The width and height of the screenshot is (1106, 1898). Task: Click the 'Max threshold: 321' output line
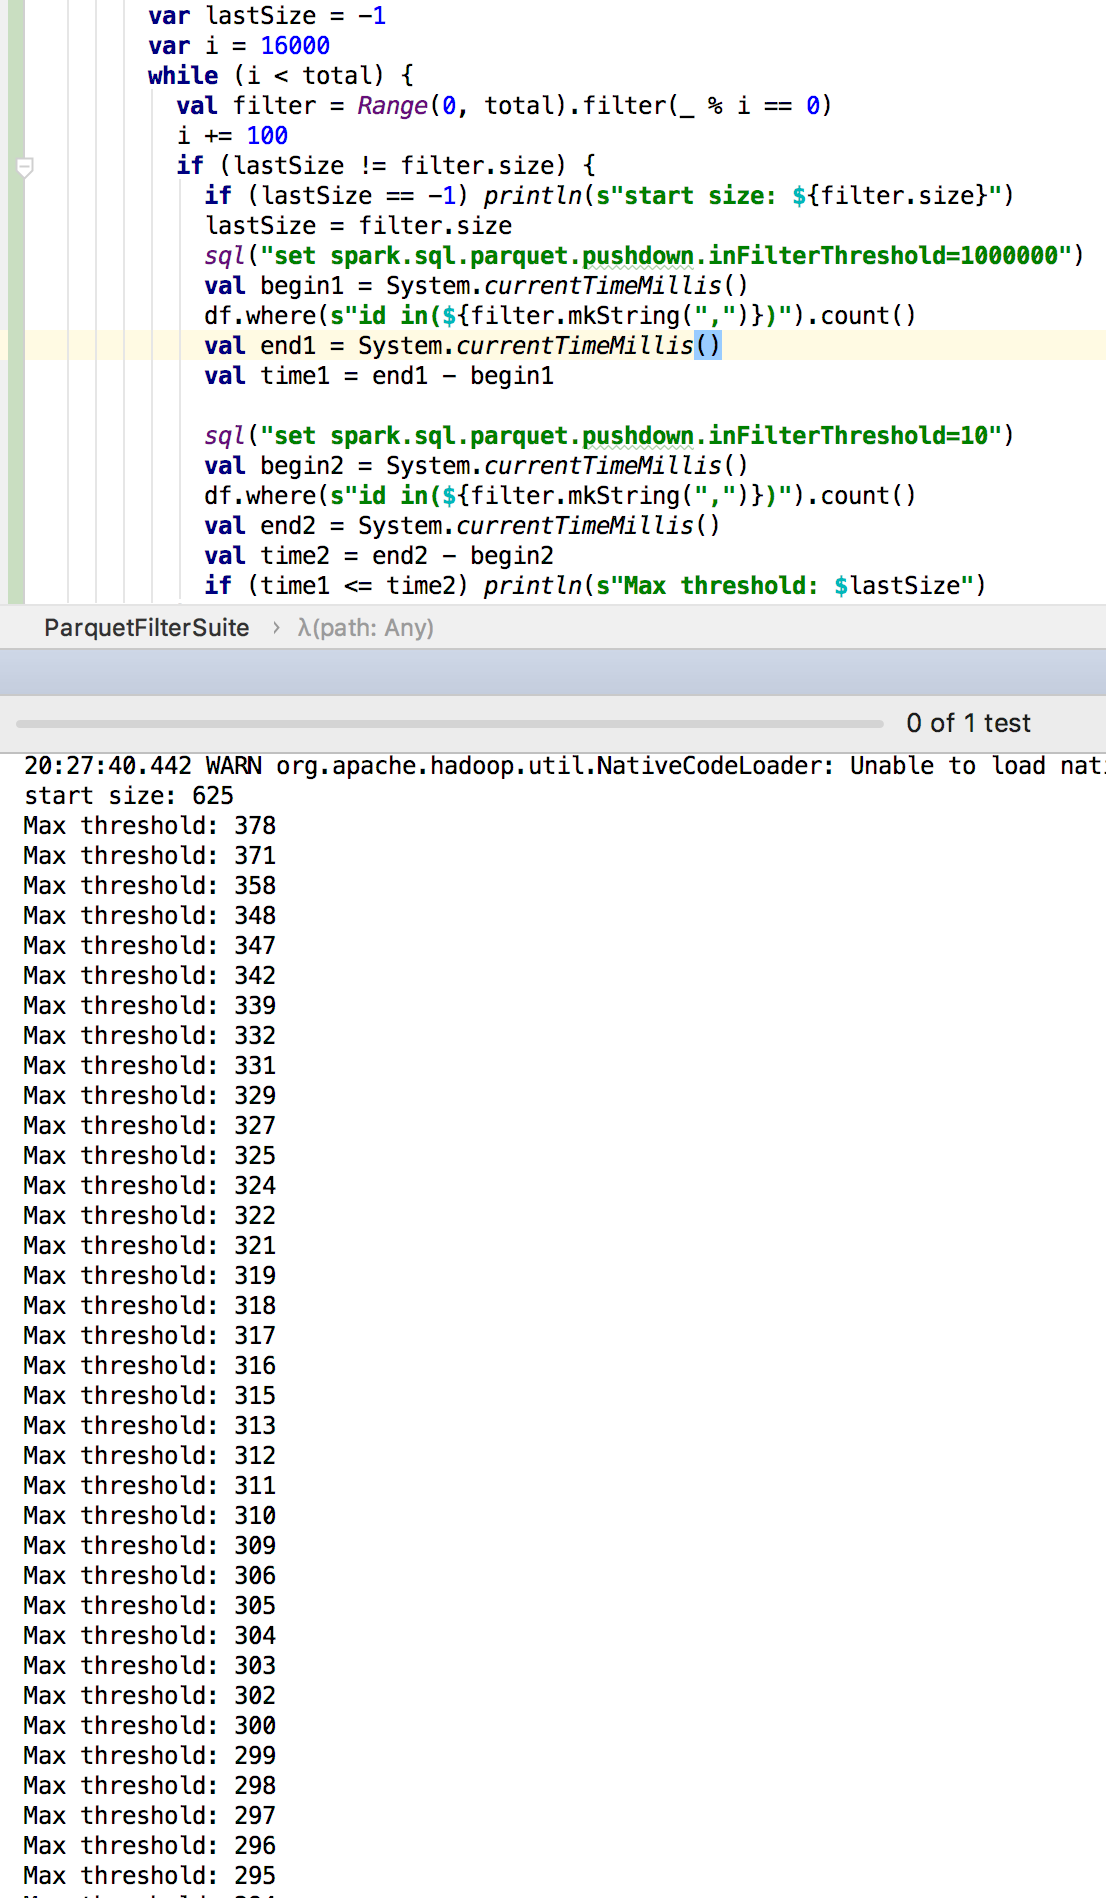pyautogui.click(x=150, y=1246)
